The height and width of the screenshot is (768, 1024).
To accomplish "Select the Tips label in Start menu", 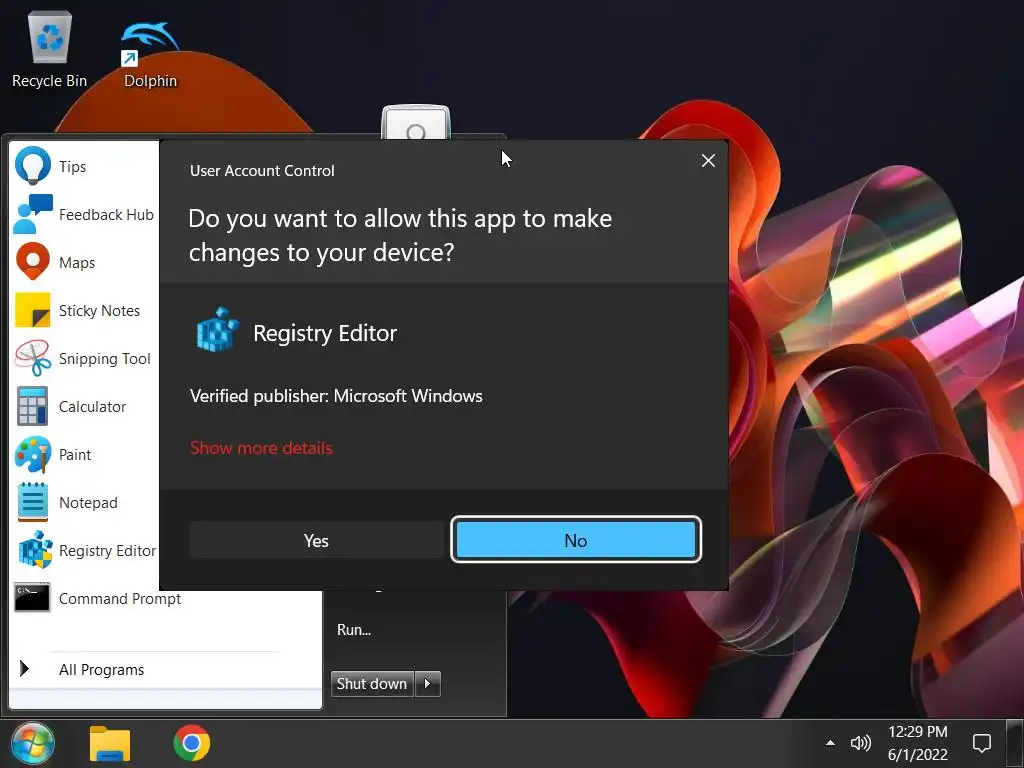I will tap(72, 167).
